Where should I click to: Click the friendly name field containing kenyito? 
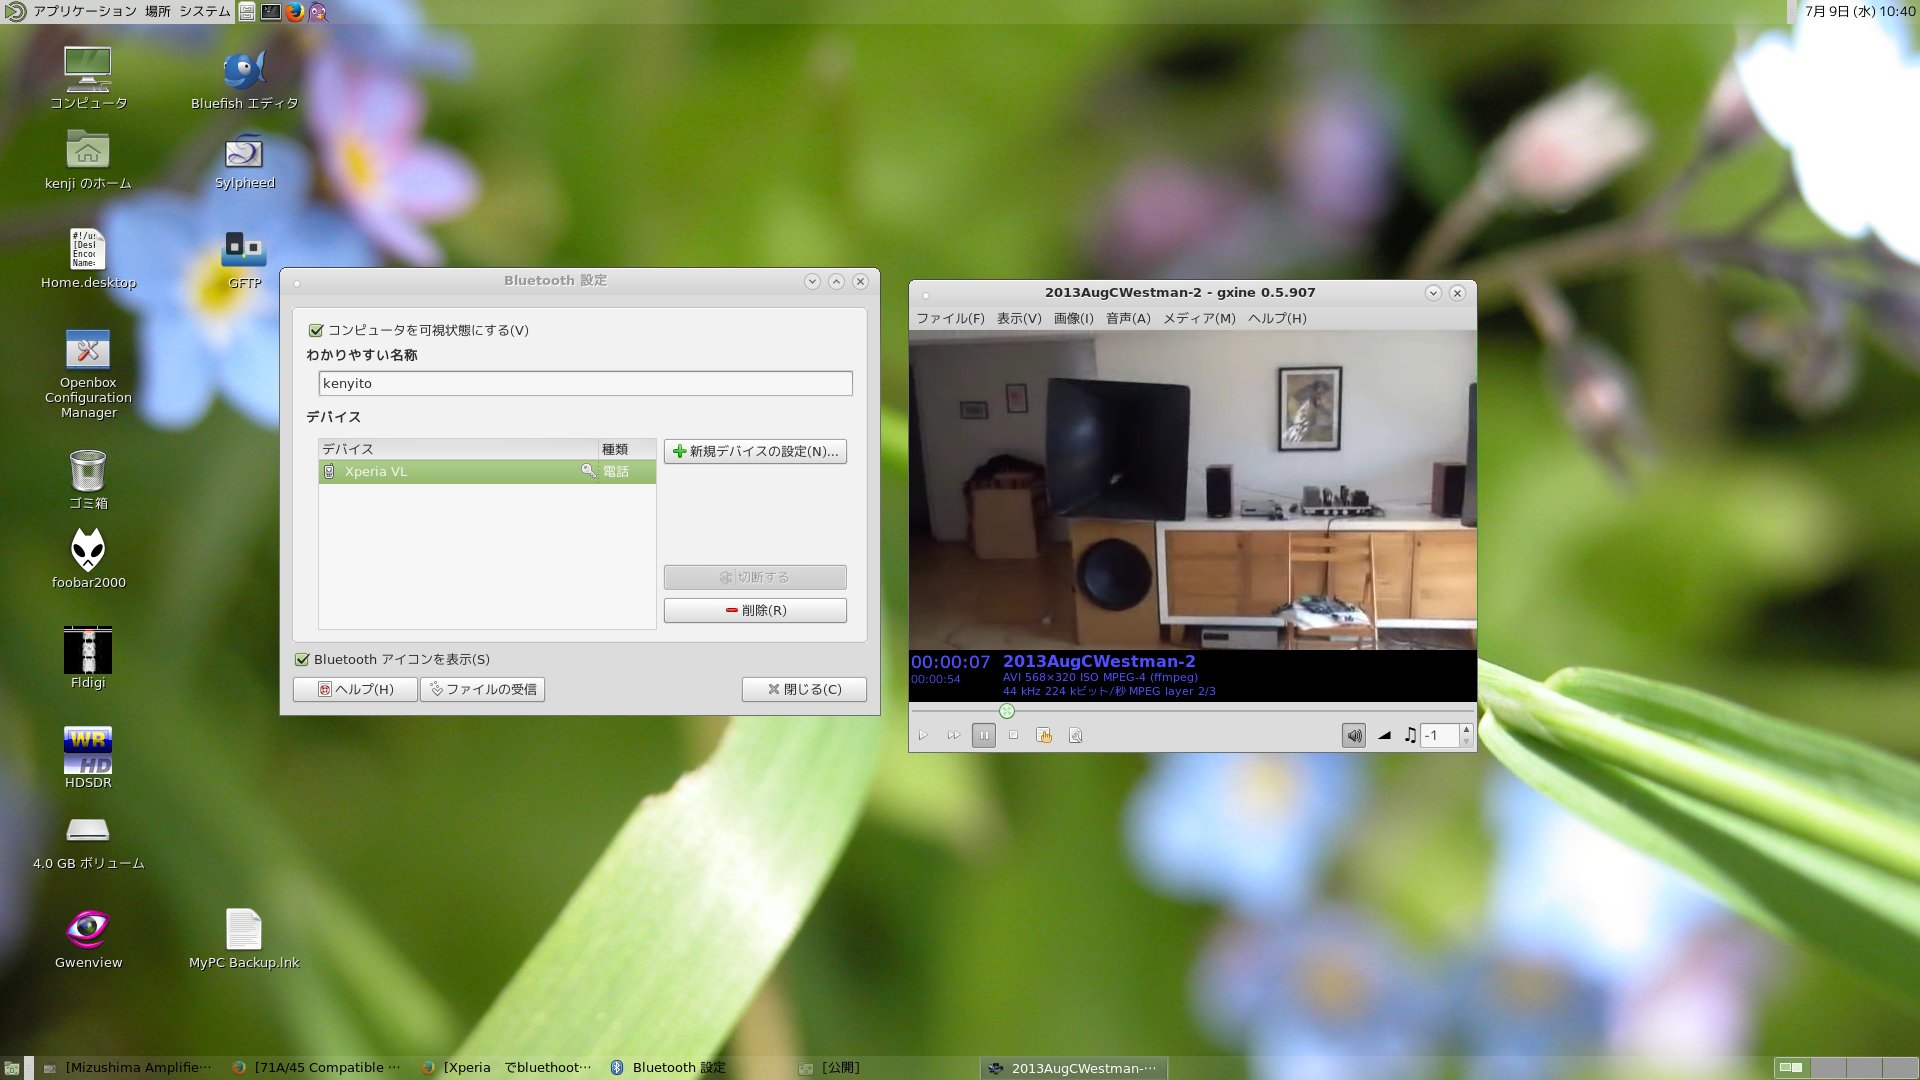[585, 384]
